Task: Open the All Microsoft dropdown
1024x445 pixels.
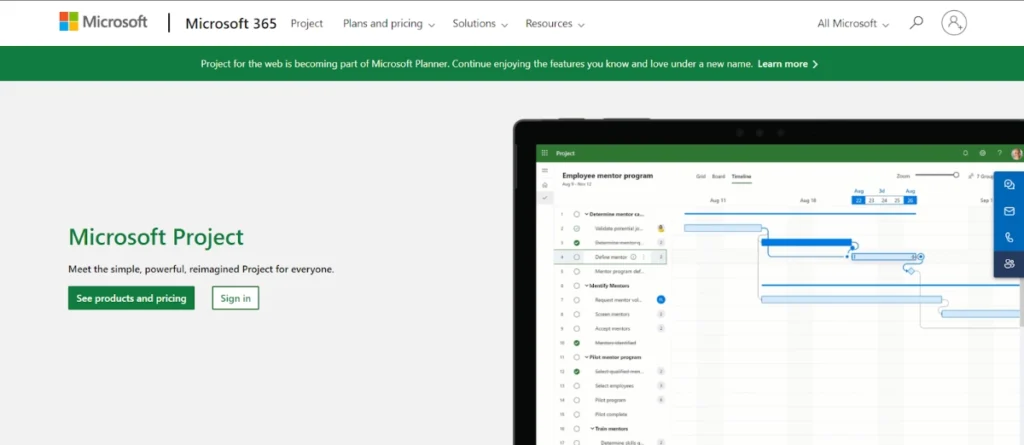Action: pos(853,24)
